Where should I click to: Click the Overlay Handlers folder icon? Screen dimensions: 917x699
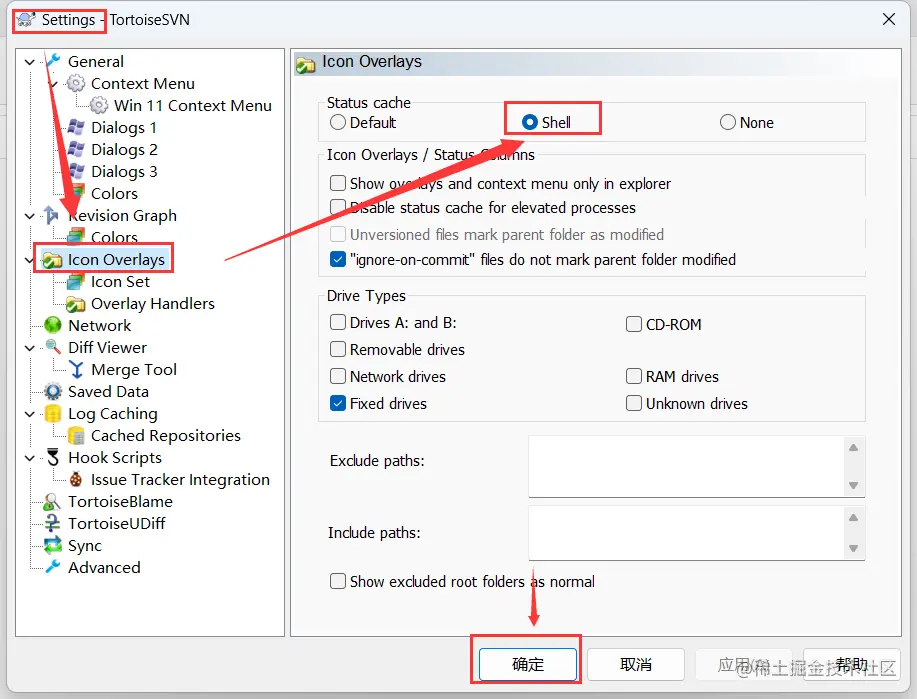pyautogui.click(x=75, y=304)
